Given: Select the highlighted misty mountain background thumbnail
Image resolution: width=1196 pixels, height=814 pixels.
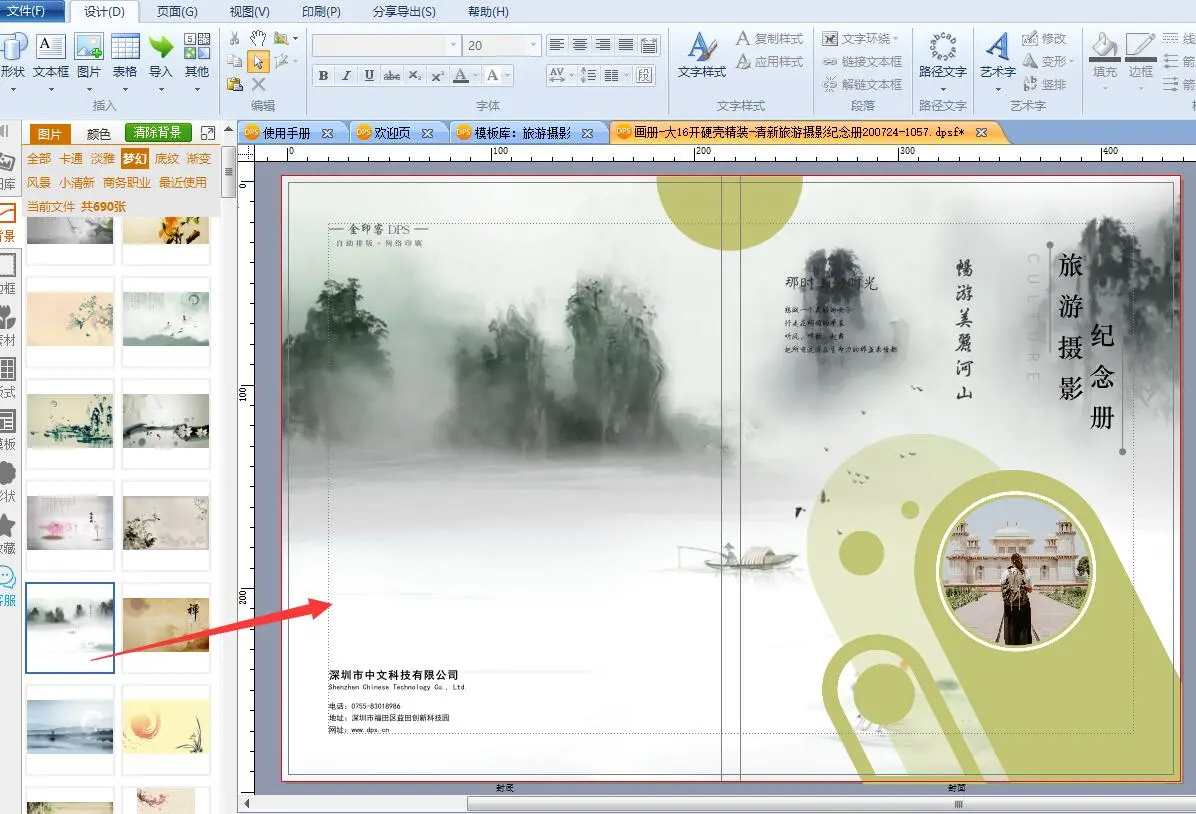Looking at the screenshot, I should 70,627.
